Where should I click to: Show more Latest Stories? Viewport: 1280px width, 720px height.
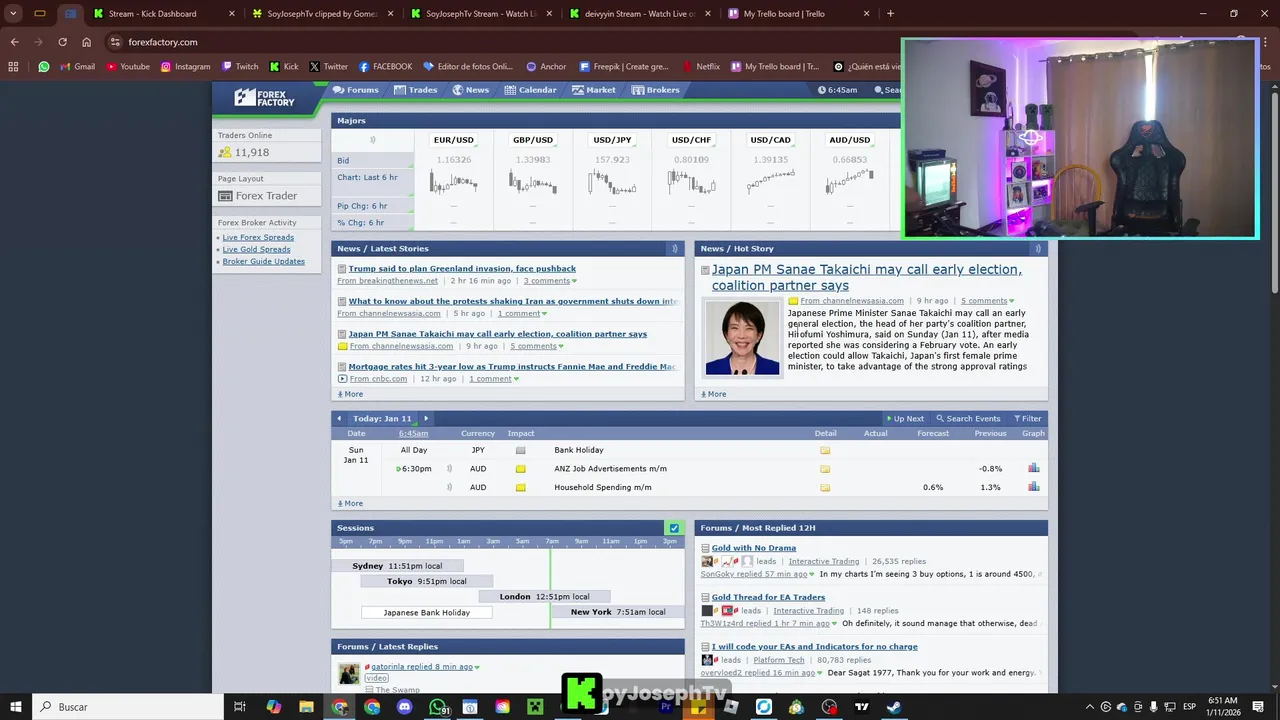pyautogui.click(x=350, y=394)
